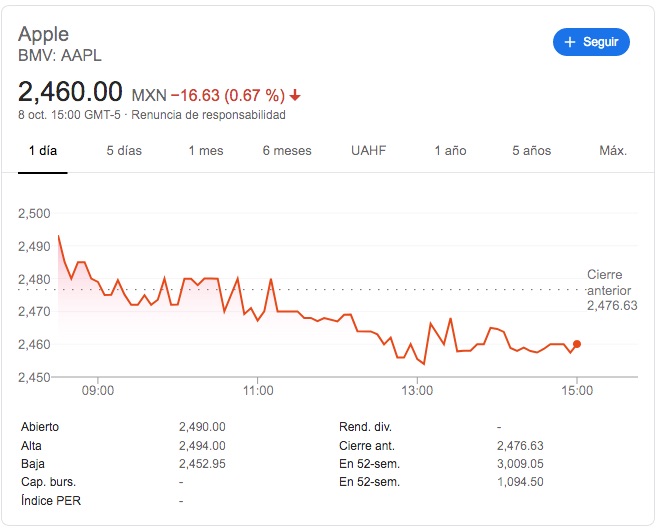This screenshot has height=530, width=671.
Task: Show the 6 meses chart
Action: click(287, 151)
